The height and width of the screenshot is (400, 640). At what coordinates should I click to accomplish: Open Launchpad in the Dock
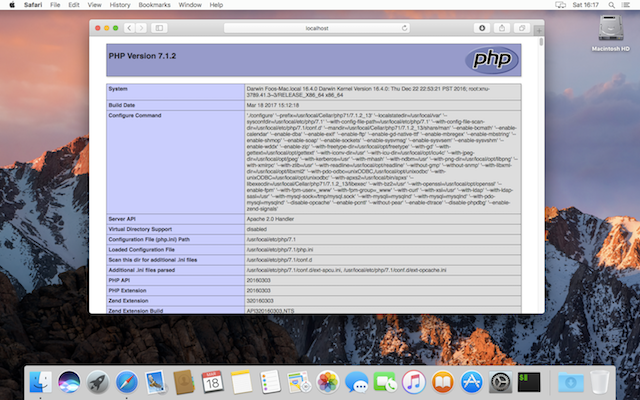(x=98, y=382)
